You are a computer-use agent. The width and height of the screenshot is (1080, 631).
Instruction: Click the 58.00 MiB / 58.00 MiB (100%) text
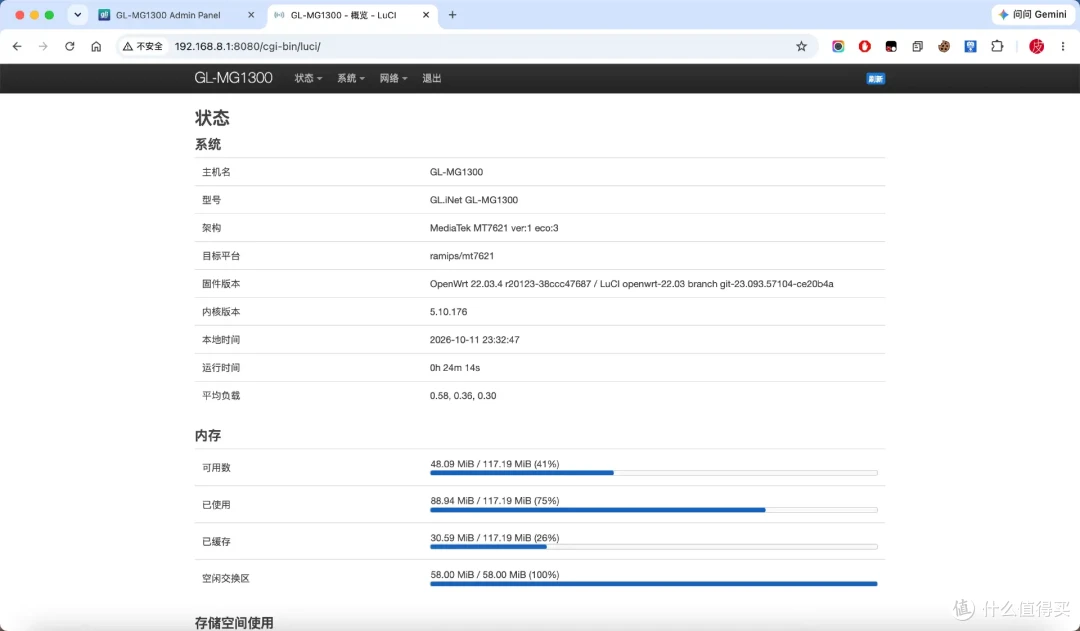(x=495, y=575)
